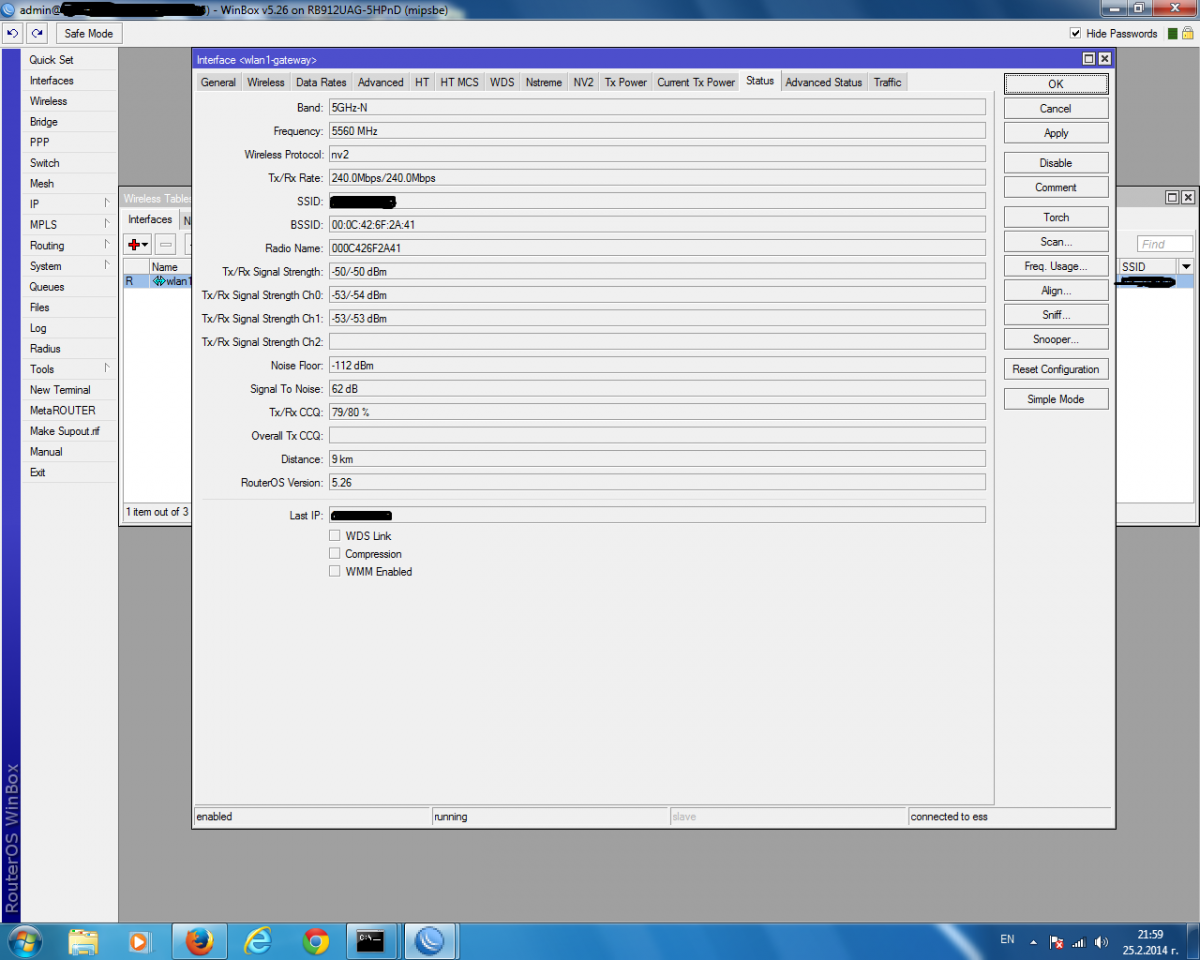Toggle the Safe Mode button
1200x960 pixels.
(x=88, y=34)
